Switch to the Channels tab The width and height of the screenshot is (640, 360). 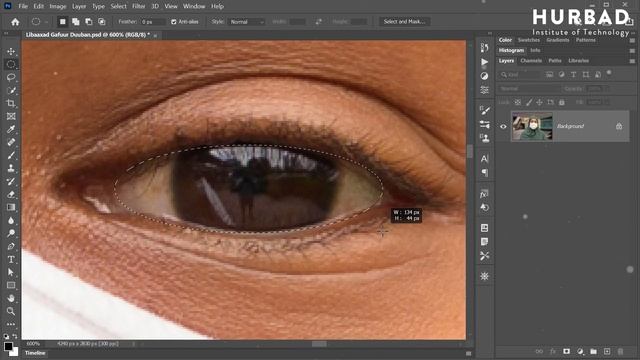[x=531, y=61]
